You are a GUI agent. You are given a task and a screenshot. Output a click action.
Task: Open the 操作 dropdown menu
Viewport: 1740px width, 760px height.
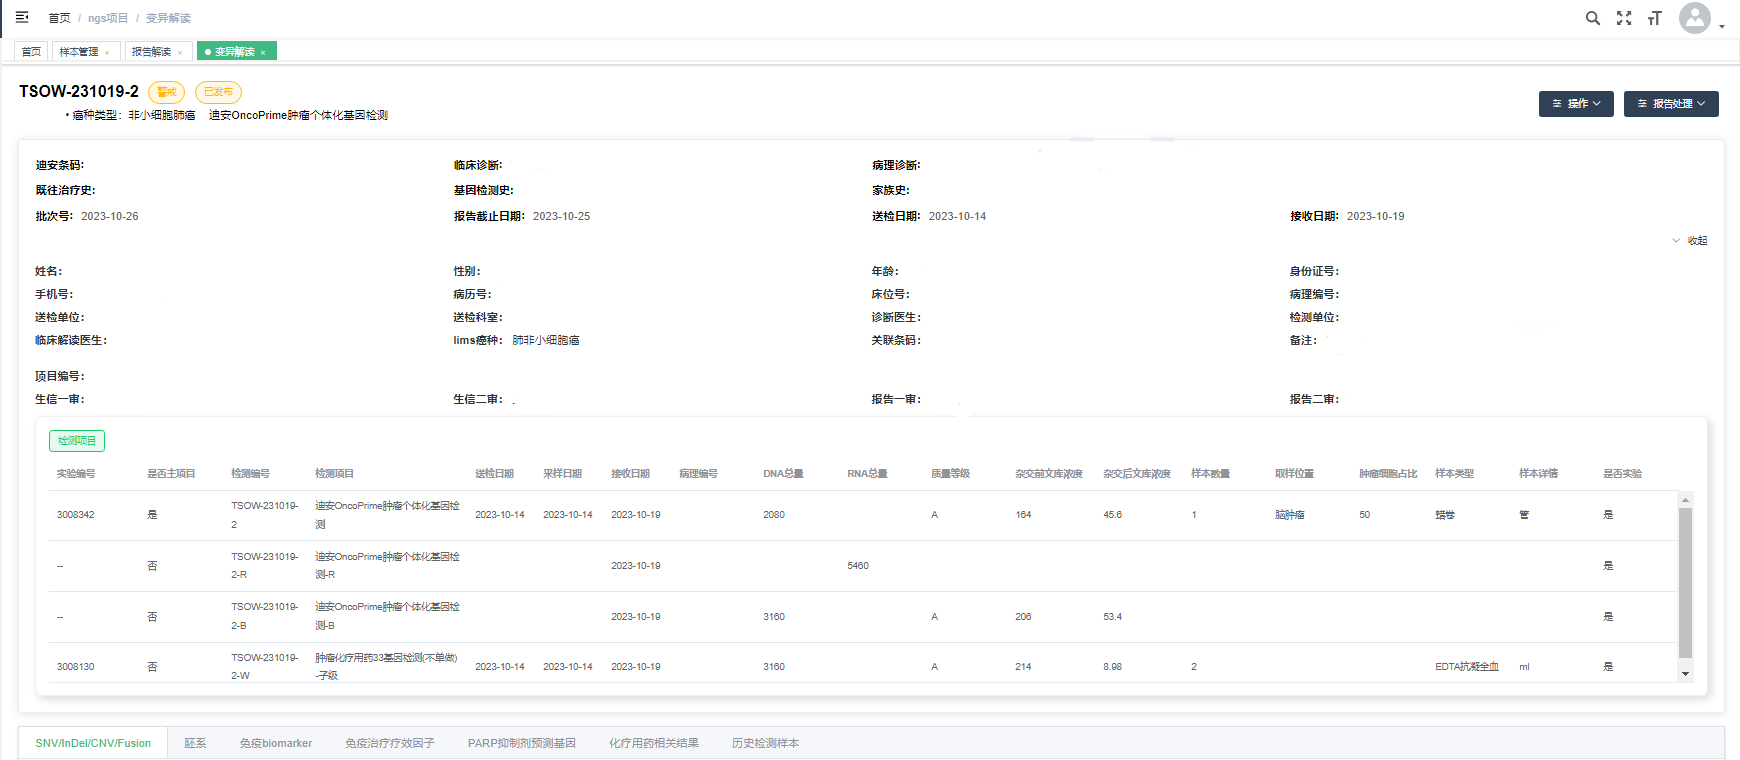(1576, 104)
